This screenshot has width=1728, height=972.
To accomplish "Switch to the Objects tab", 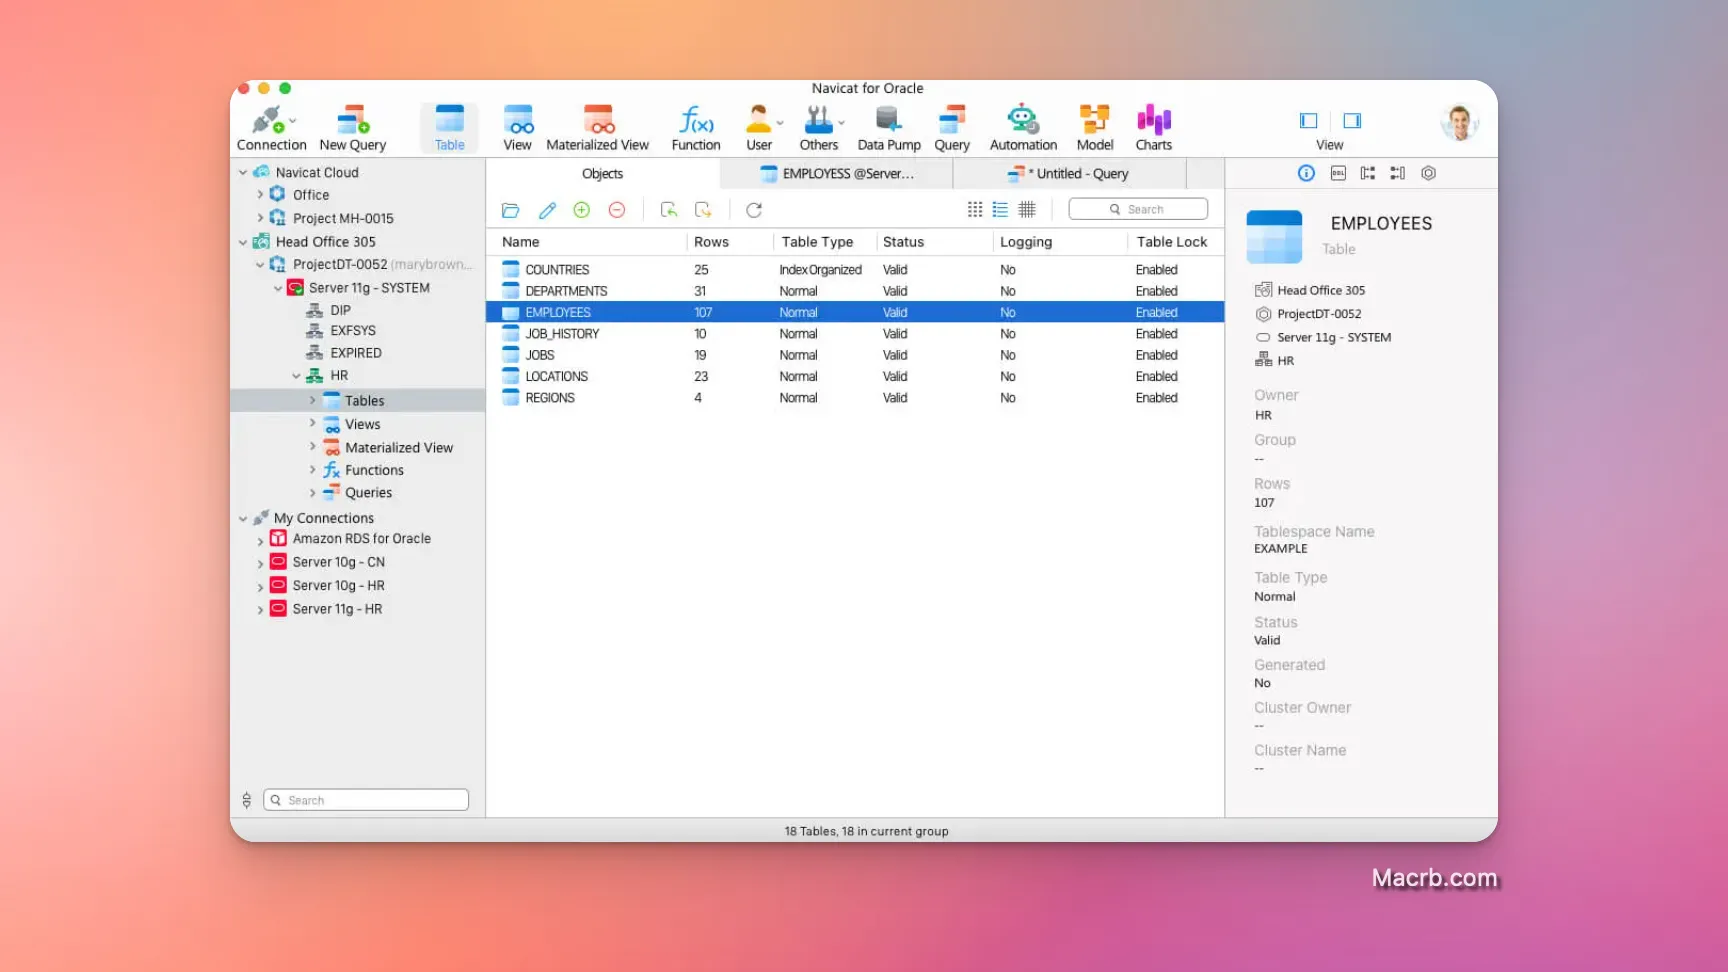I will click(602, 173).
